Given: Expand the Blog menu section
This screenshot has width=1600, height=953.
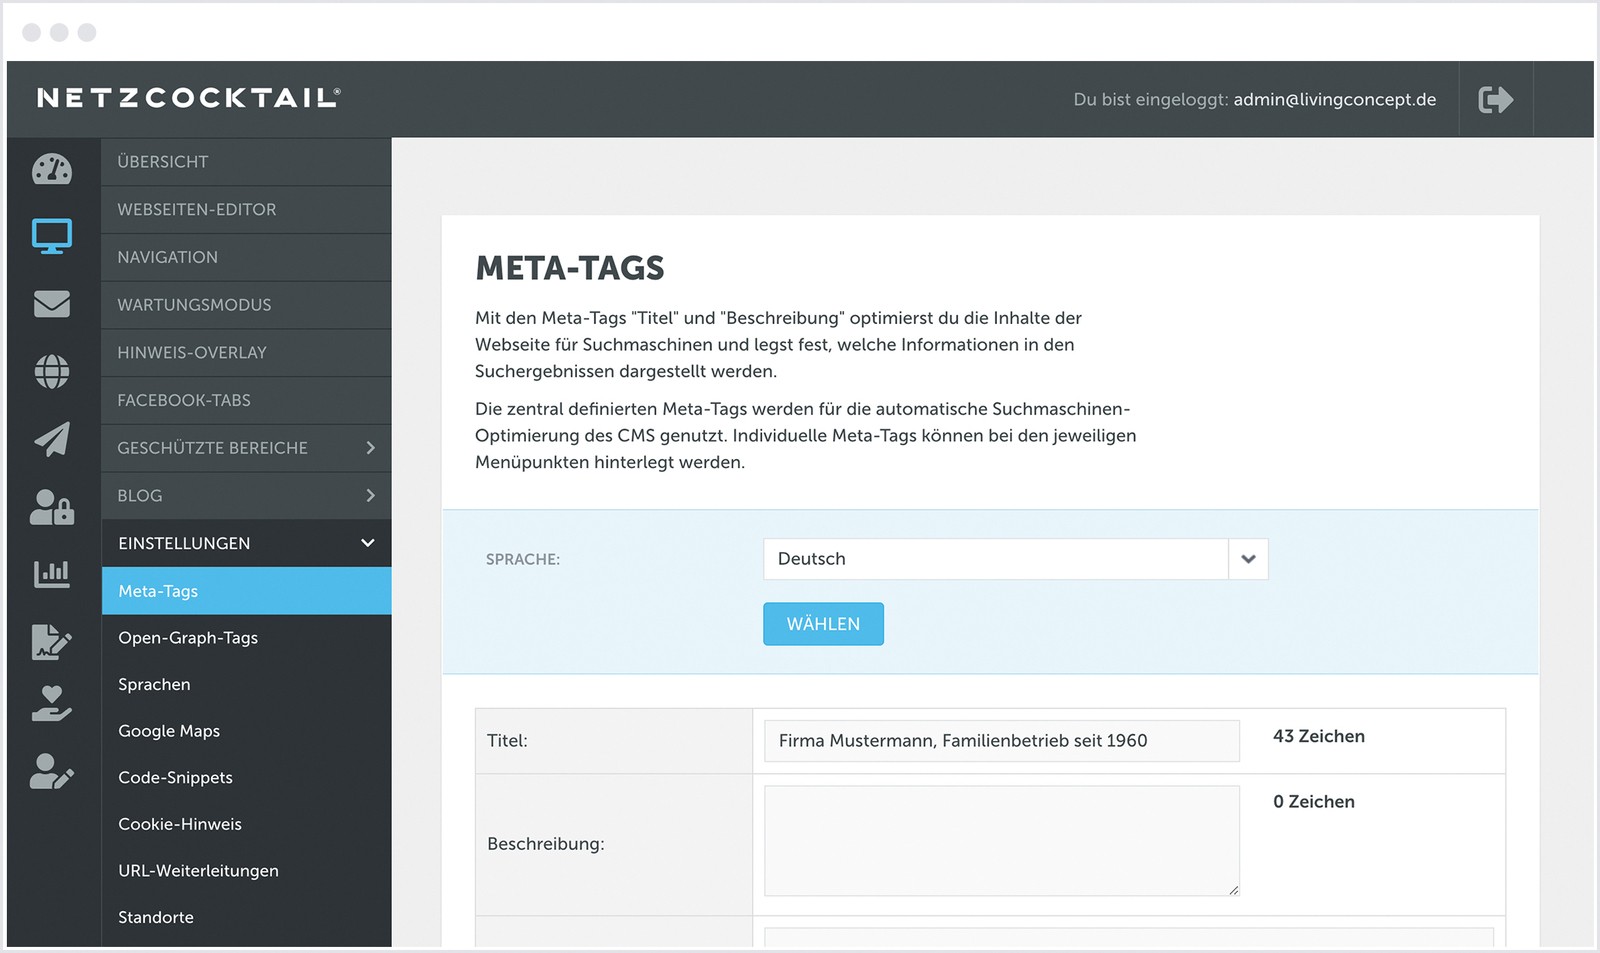Looking at the screenshot, I should [x=246, y=496].
